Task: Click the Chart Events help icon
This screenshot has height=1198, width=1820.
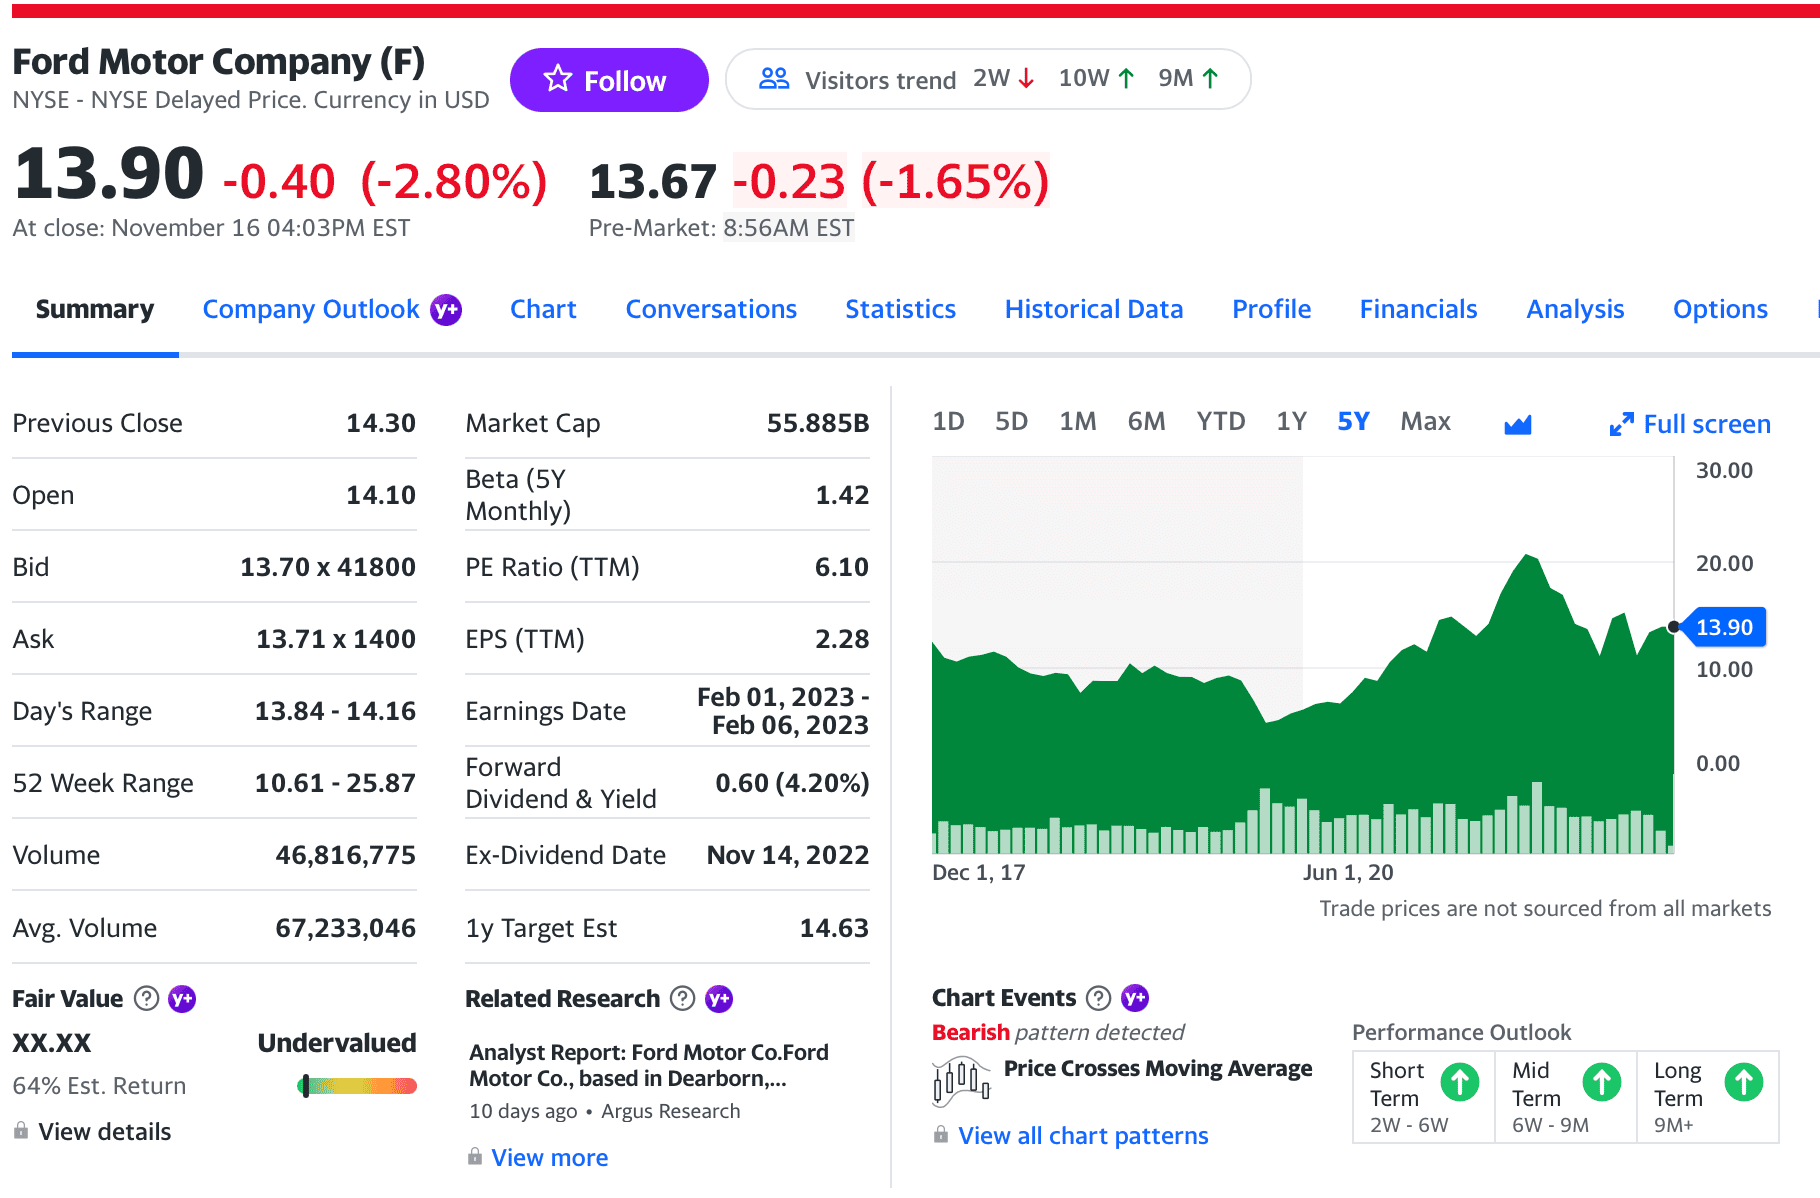Action: coord(1098,997)
